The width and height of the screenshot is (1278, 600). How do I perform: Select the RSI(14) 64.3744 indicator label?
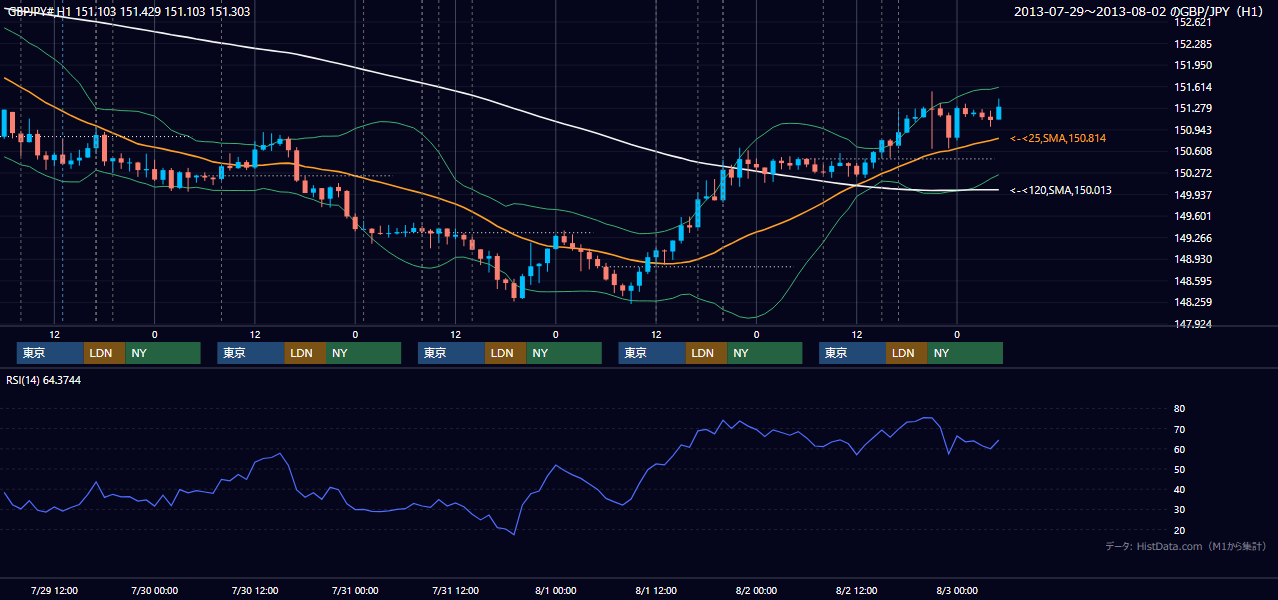point(44,380)
